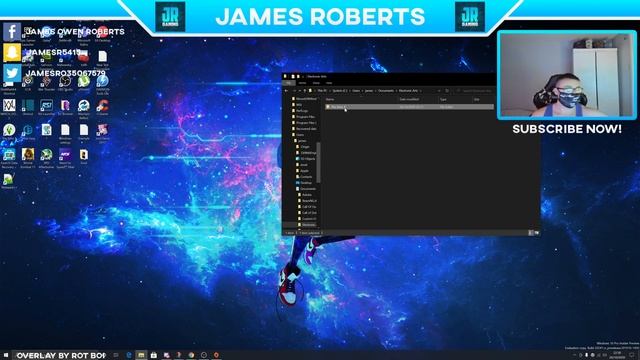Click Users in the address breadcrumb
Viewport: 640px width, 360px height.
tap(356, 91)
